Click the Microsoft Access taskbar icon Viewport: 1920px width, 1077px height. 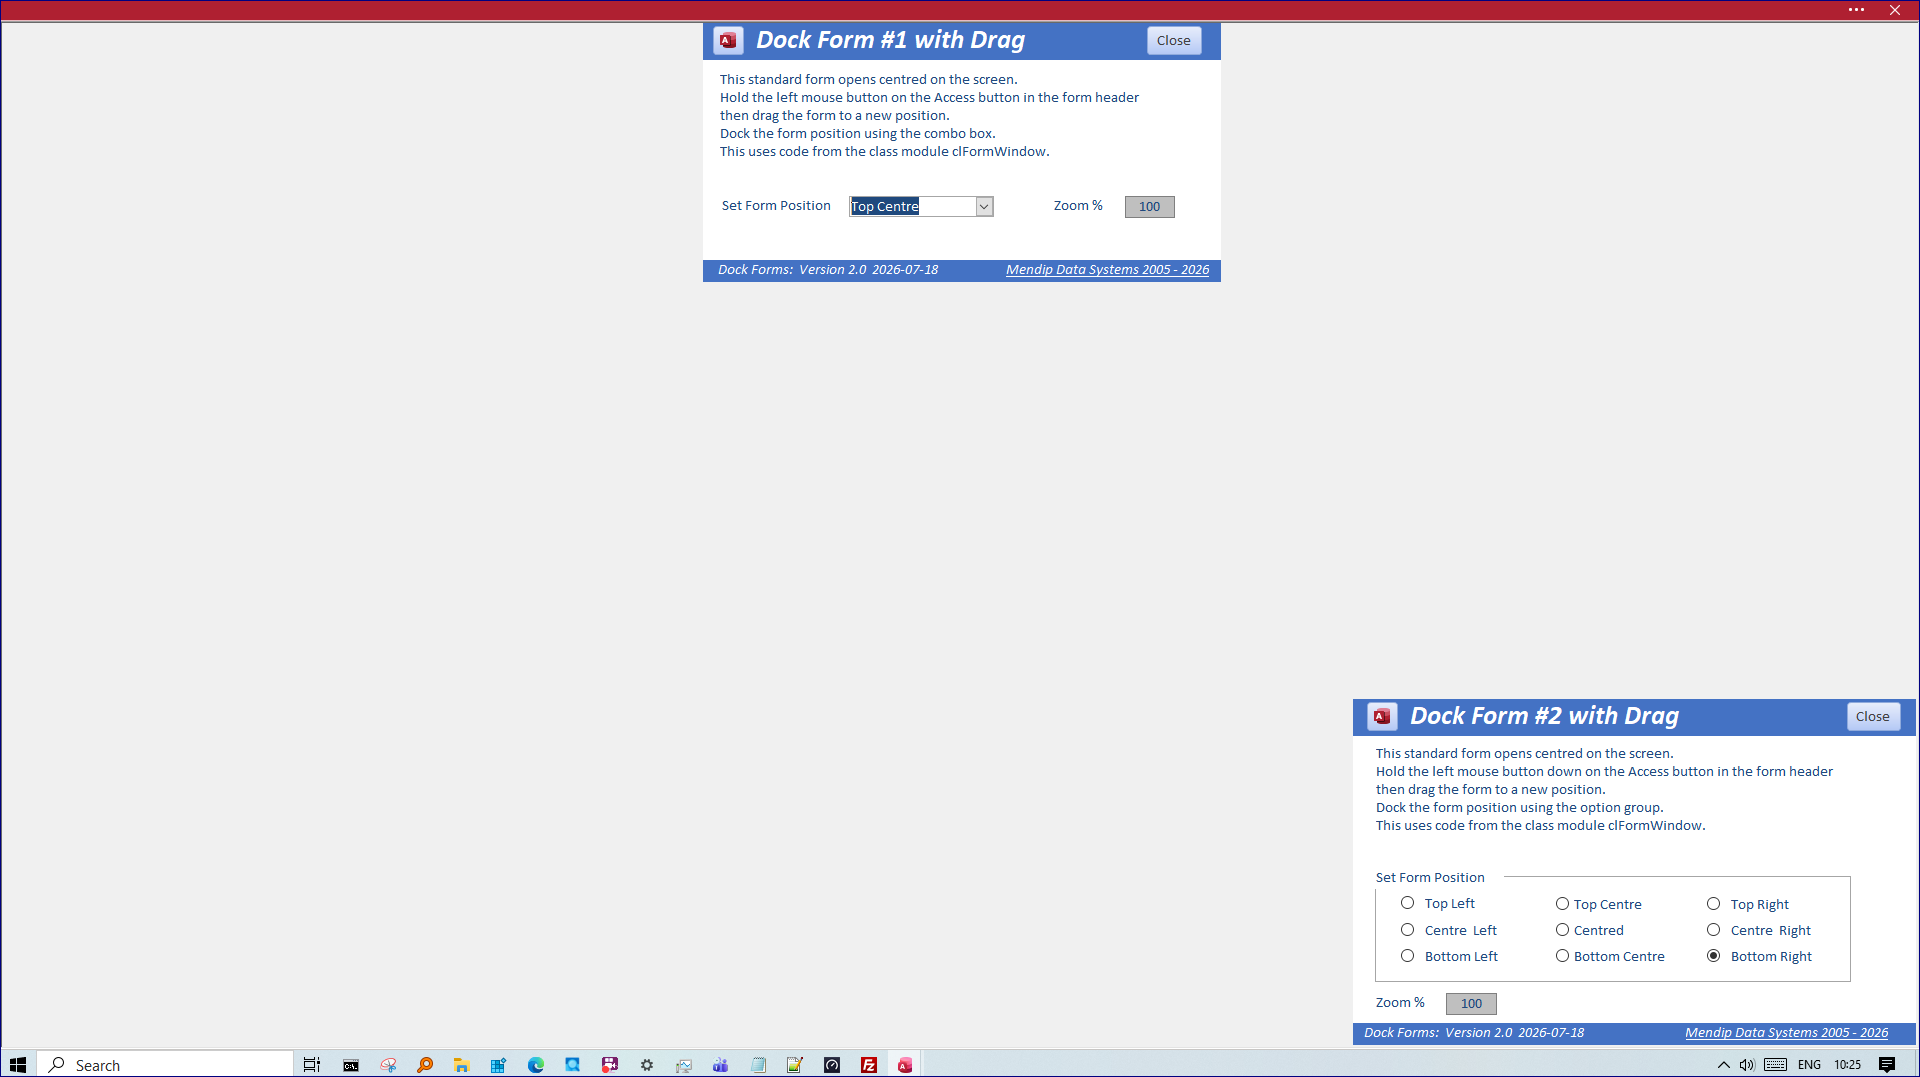coord(905,1065)
